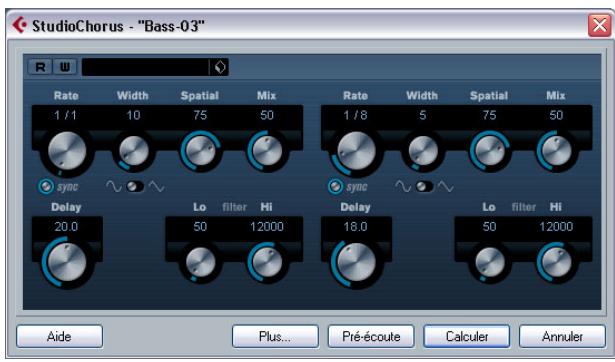Click the empty preset name field
Image resolution: width=615 pixels, height=362 pixels.
click(145, 67)
